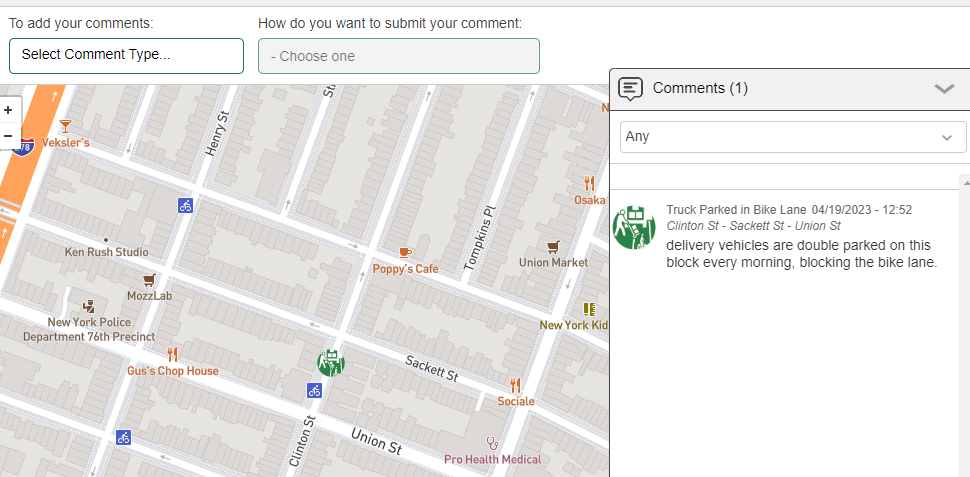
Task: Collapse the Comments panel with chevron
Action: [944, 88]
